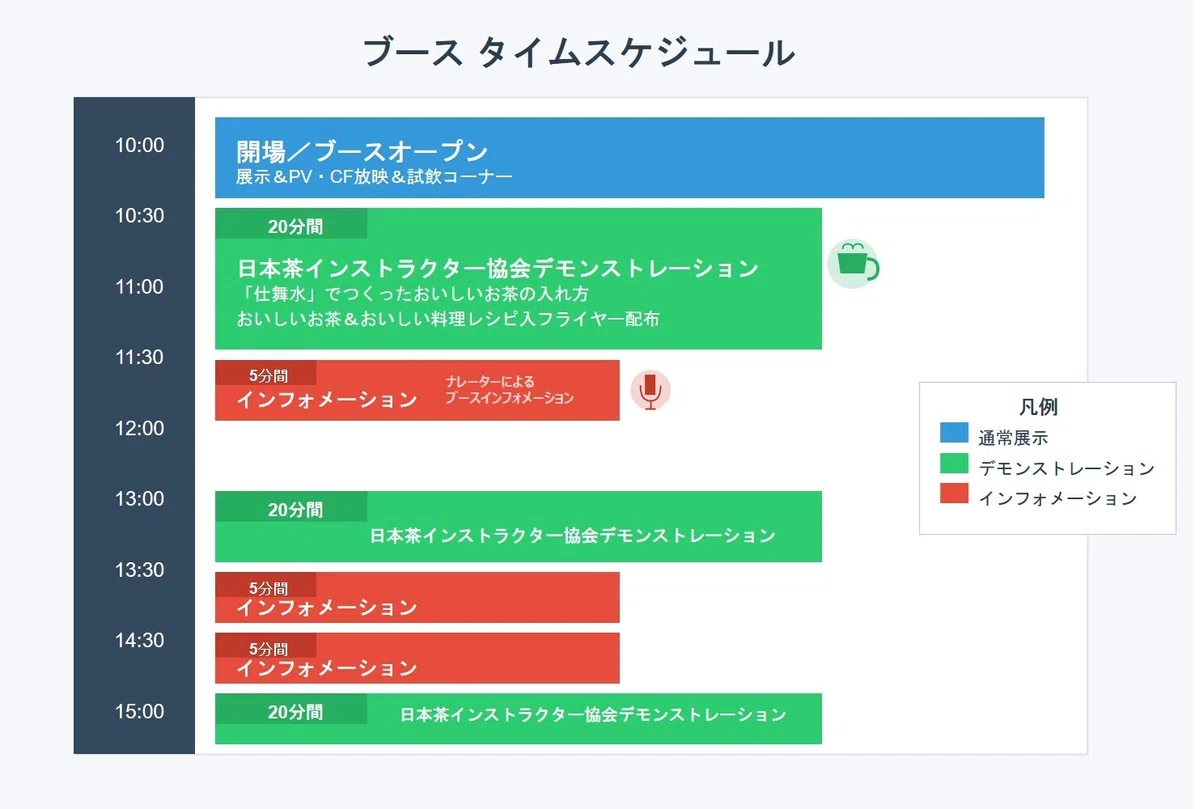
Task: Select the green デモンストレーション legend swatch
Action: (954, 463)
